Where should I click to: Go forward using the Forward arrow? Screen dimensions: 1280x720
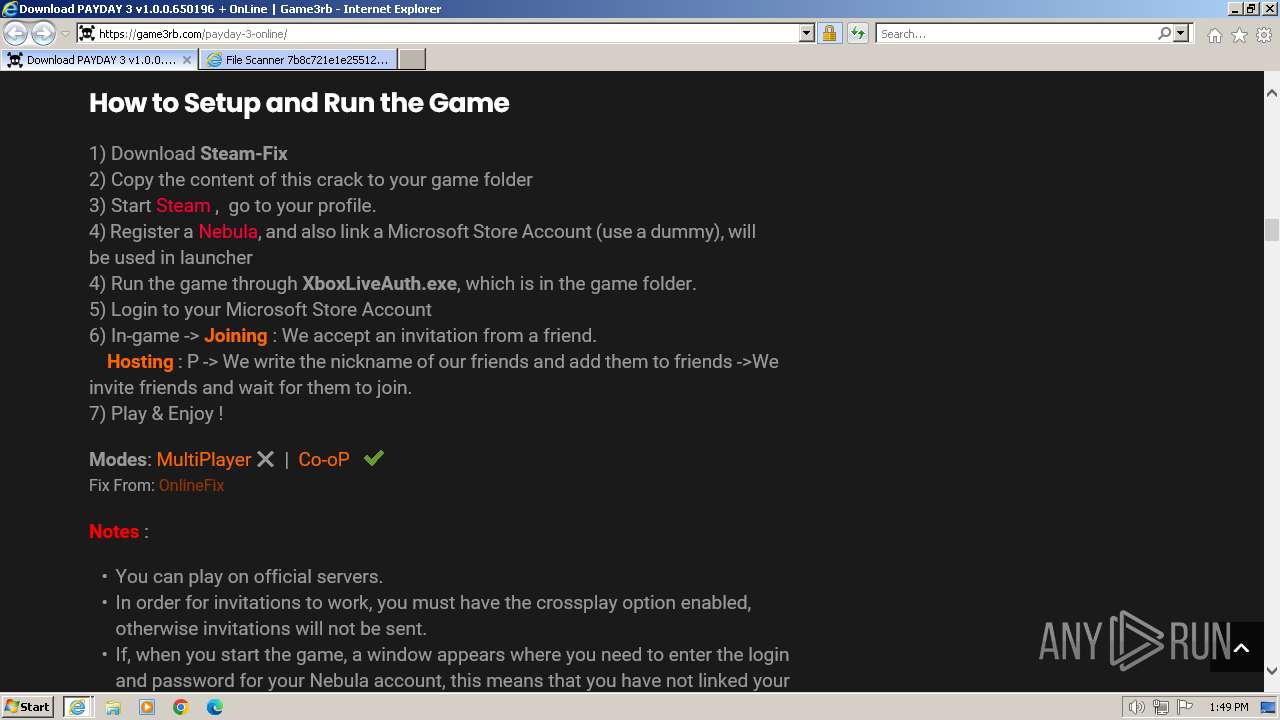[x=43, y=34]
